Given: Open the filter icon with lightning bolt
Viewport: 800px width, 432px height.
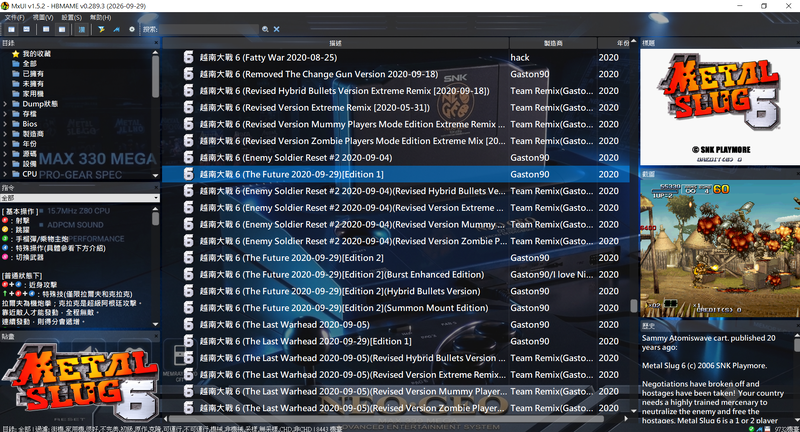Looking at the screenshot, I should 102,30.
